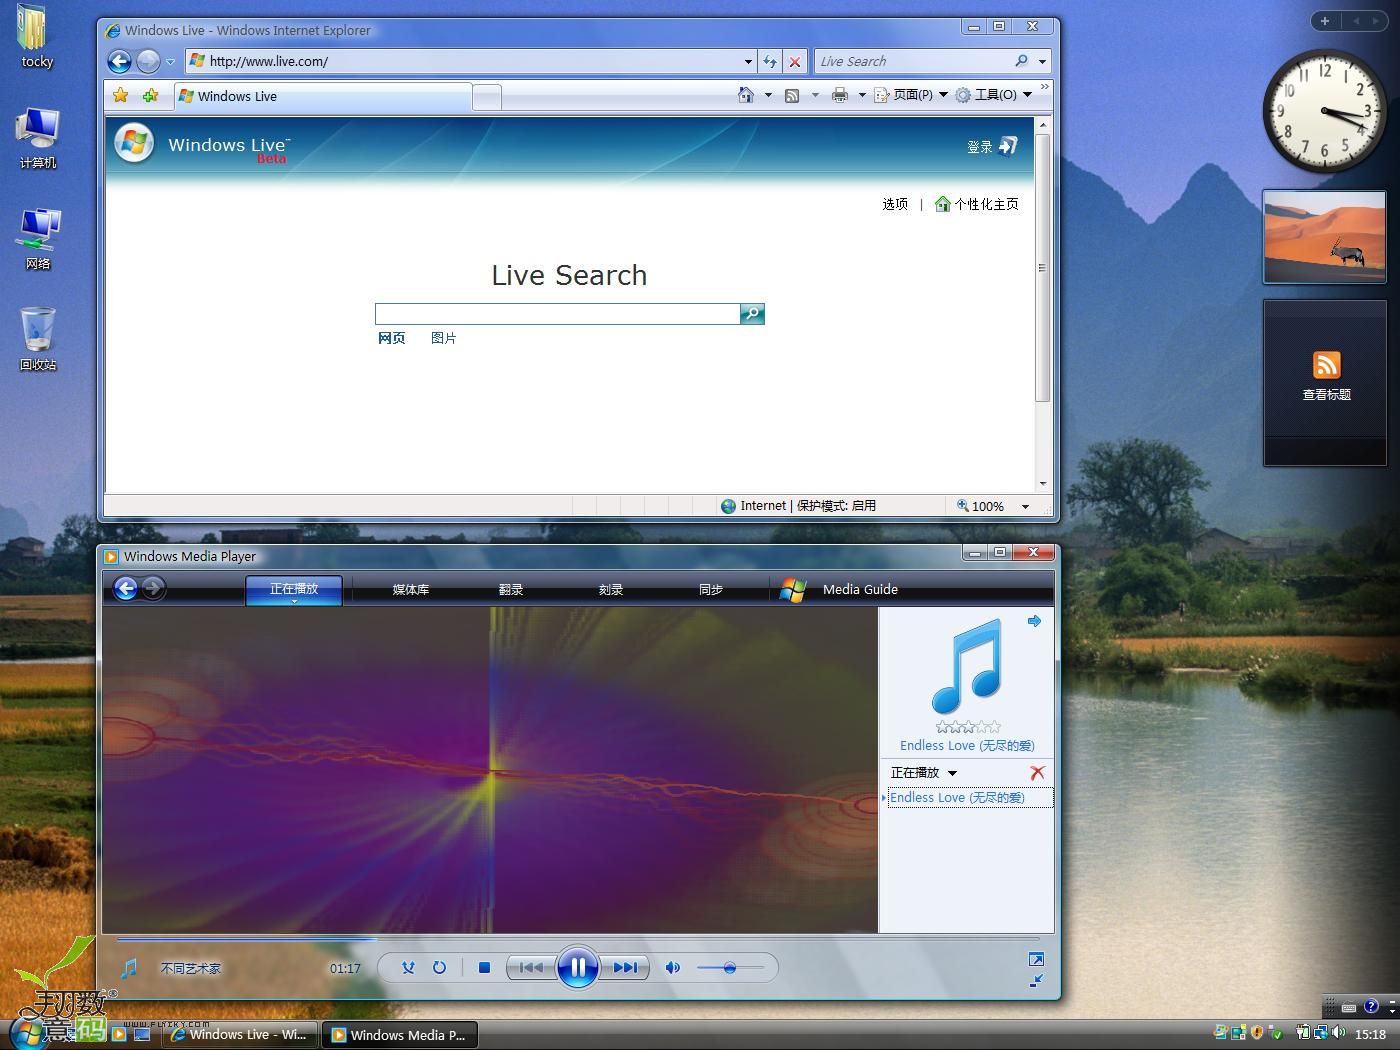1400x1050 pixels.
Task: Go to the IE home page icon
Action: point(745,95)
